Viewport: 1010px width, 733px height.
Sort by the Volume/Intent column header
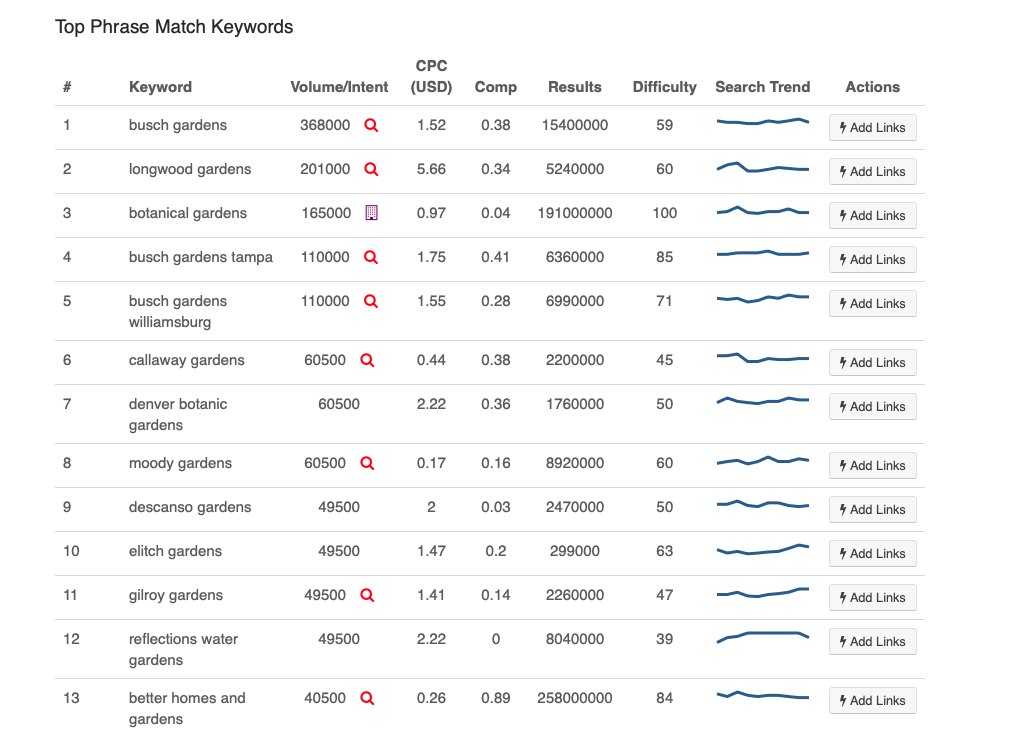339,87
